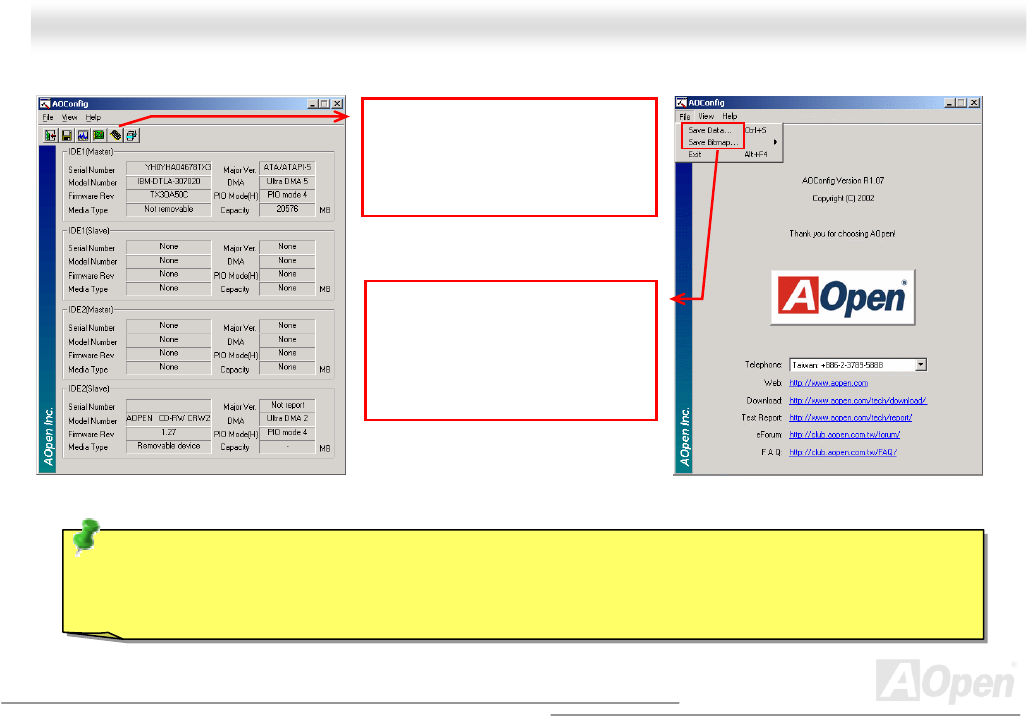Click the File menu title in right window
Image resolution: width=1027 pixels, height=716 pixels.
(x=684, y=116)
